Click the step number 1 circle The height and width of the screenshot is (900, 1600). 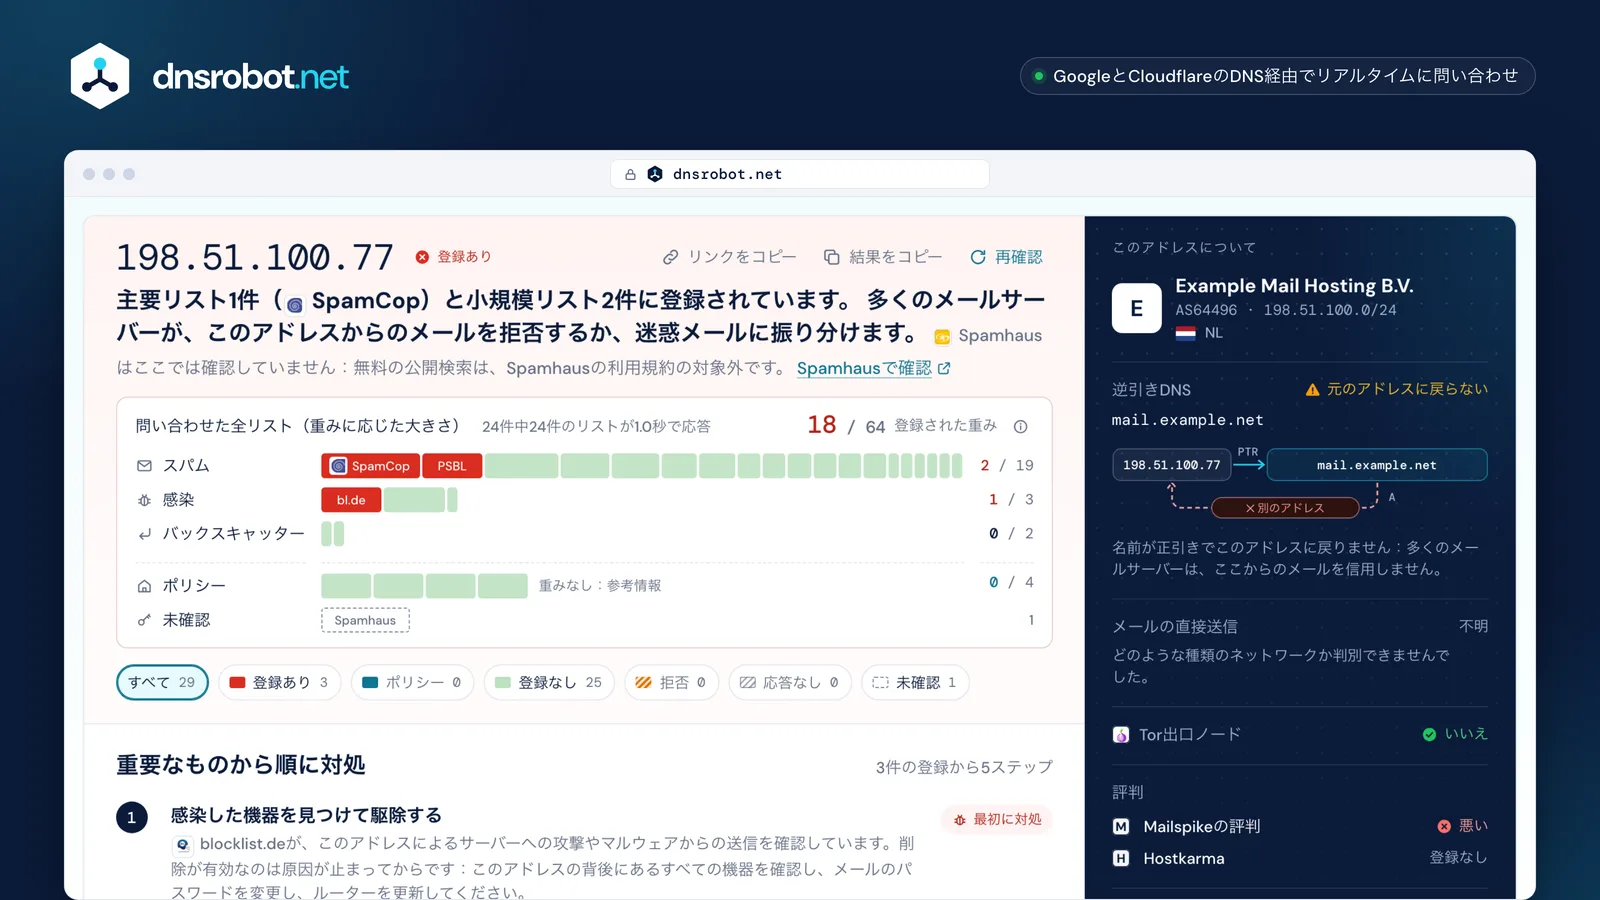click(131, 817)
